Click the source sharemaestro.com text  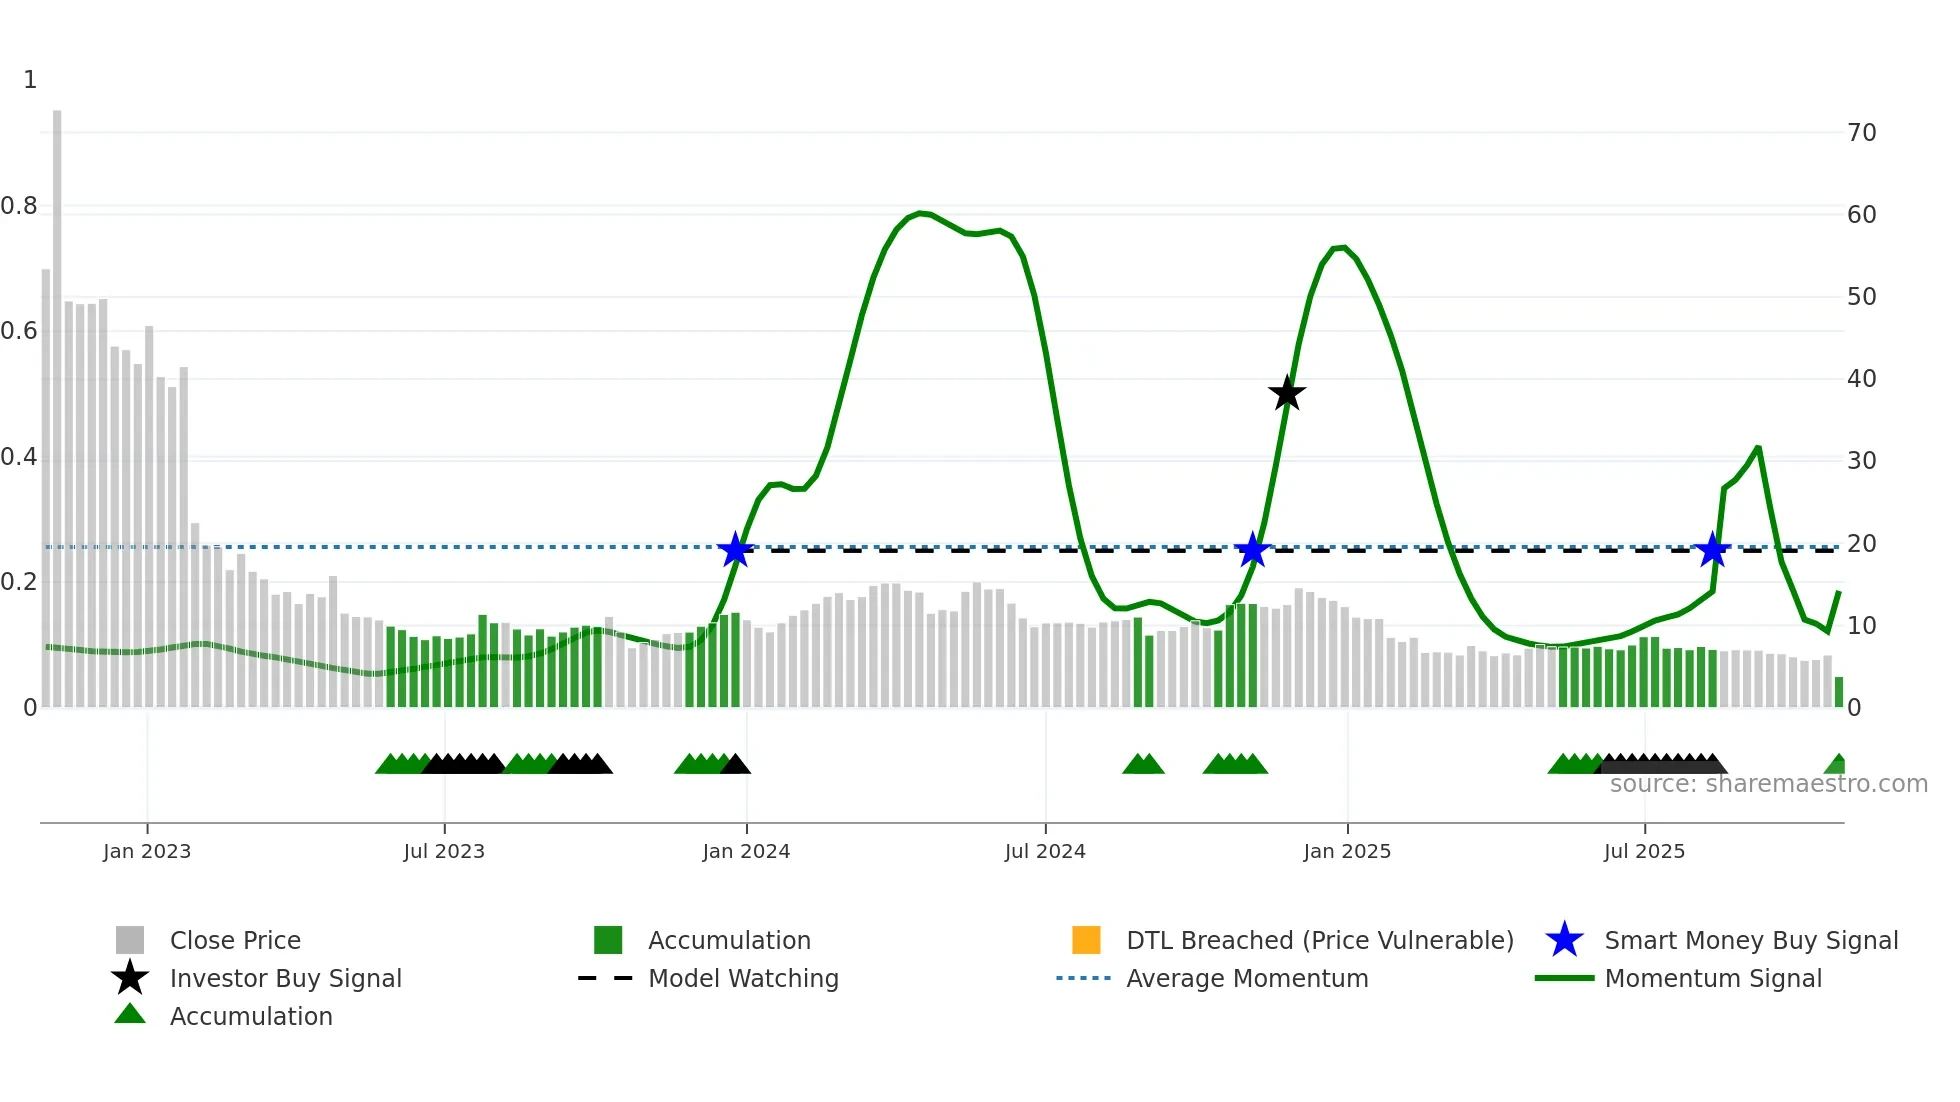point(1768,784)
